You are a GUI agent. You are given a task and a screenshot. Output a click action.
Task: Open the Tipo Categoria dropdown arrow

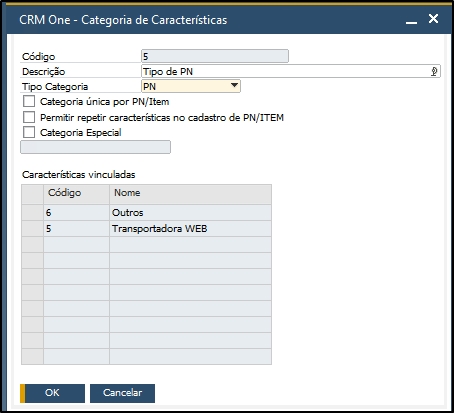(234, 86)
